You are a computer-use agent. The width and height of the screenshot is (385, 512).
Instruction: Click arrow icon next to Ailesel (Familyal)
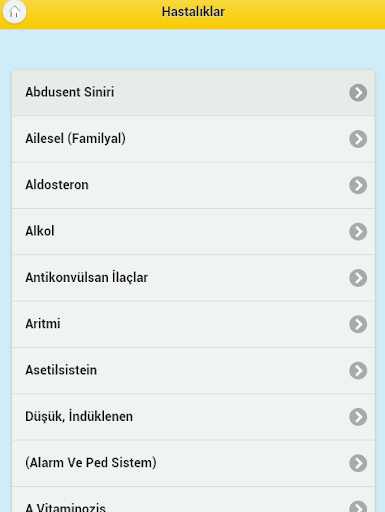pos(358,139)
